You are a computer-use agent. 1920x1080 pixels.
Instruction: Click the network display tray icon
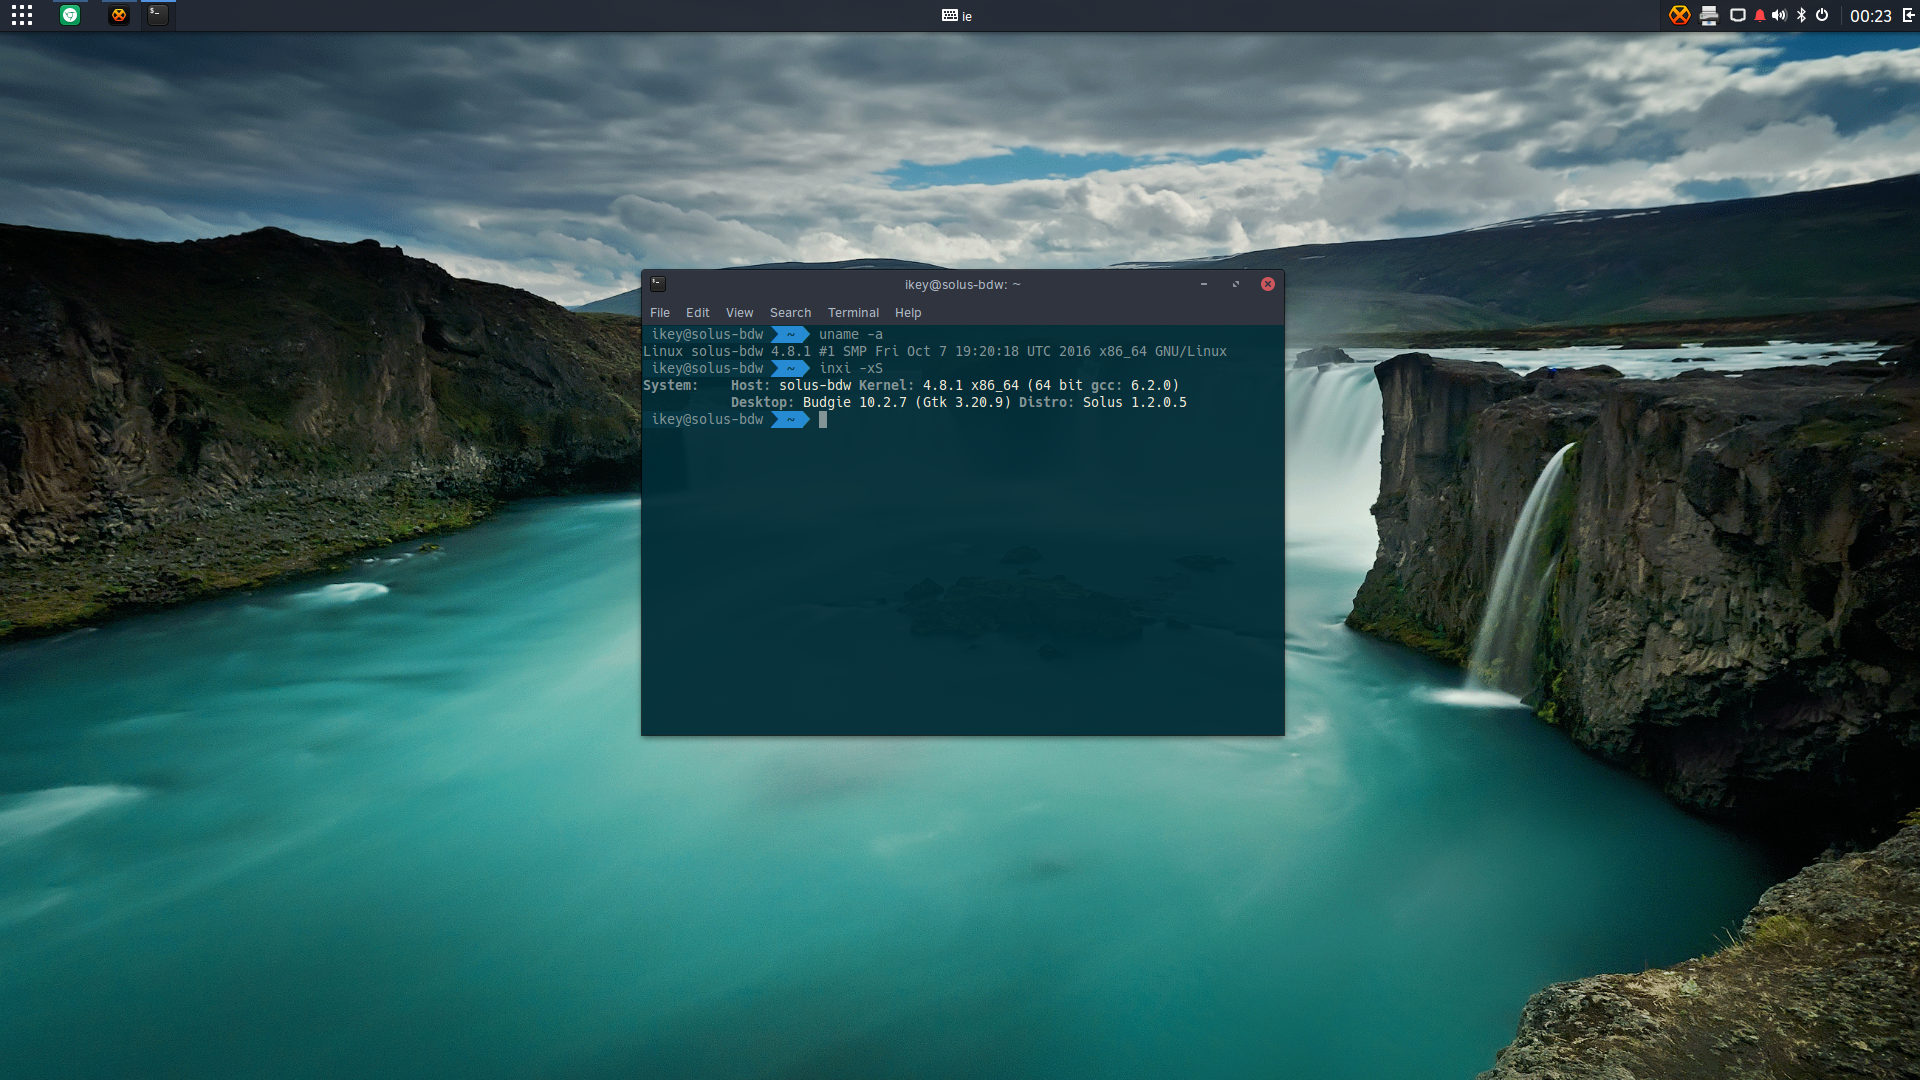tap(1738, 15)
